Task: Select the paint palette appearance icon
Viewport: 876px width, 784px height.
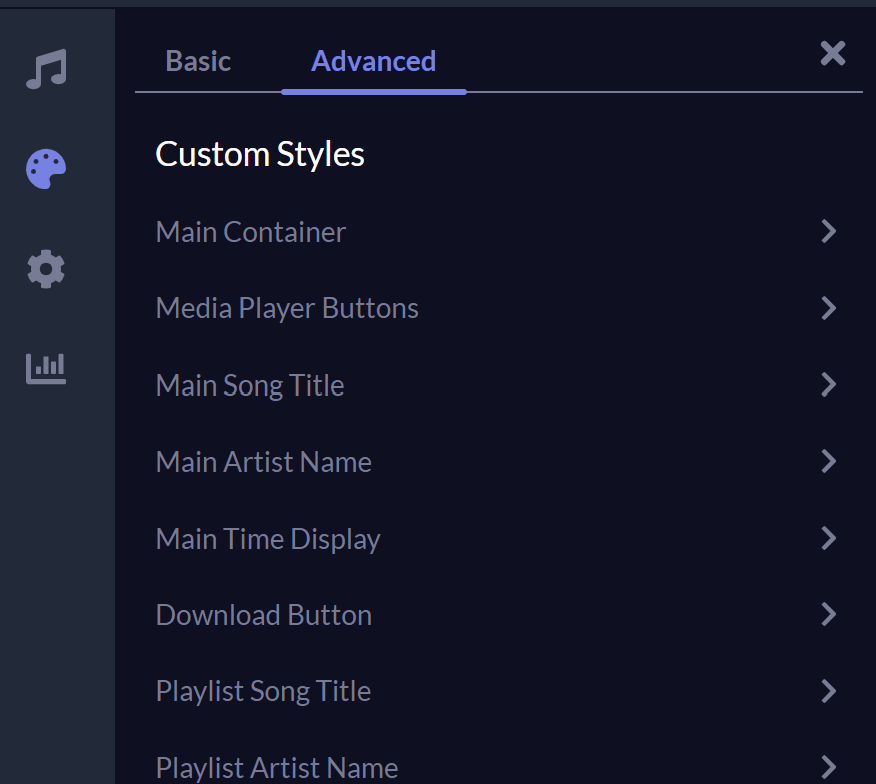Action: 46,169
